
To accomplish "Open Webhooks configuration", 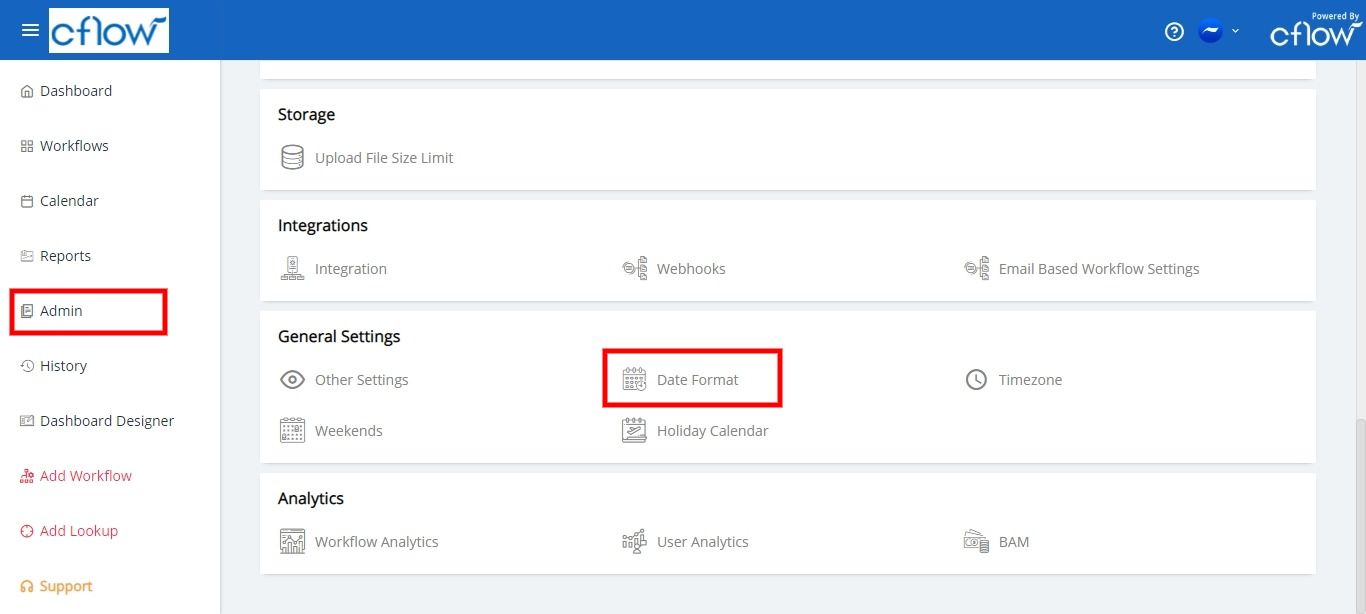I will pyautogui.click(x=690, y=268).
